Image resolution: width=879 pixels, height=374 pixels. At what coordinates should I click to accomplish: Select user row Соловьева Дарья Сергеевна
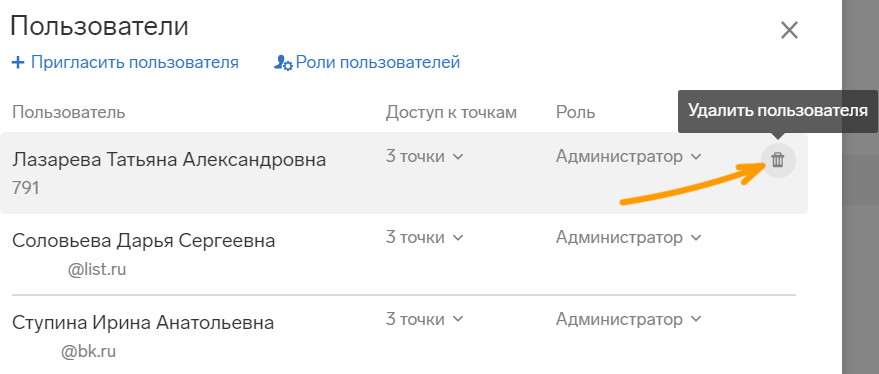tap(404, 255)
